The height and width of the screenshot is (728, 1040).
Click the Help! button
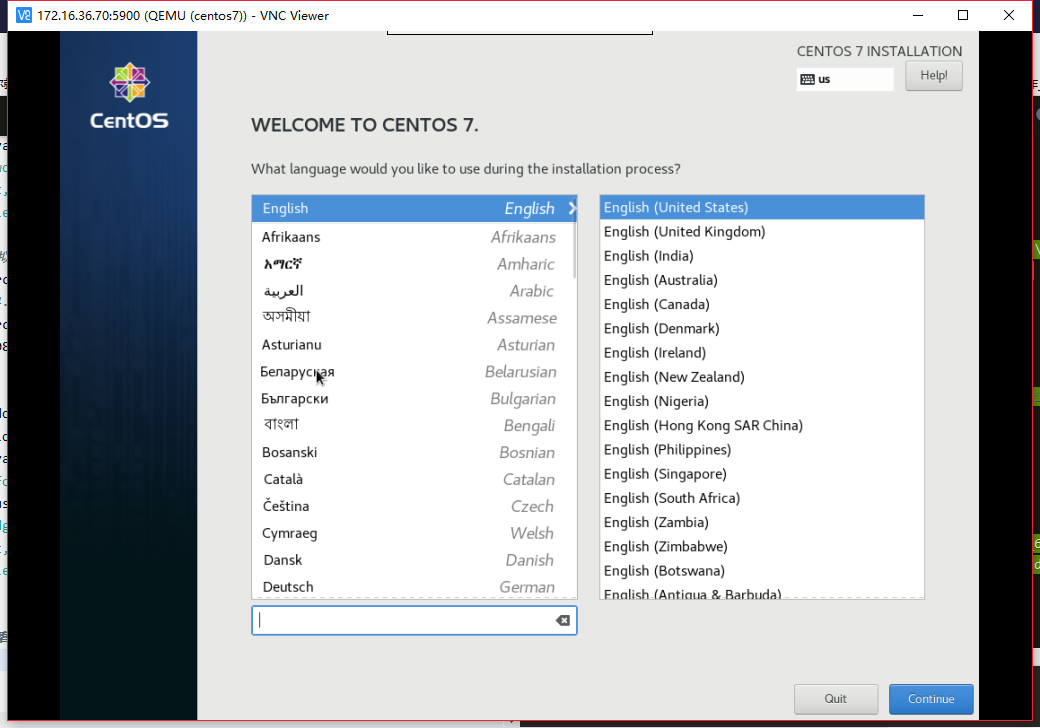[x=933, y=76]
